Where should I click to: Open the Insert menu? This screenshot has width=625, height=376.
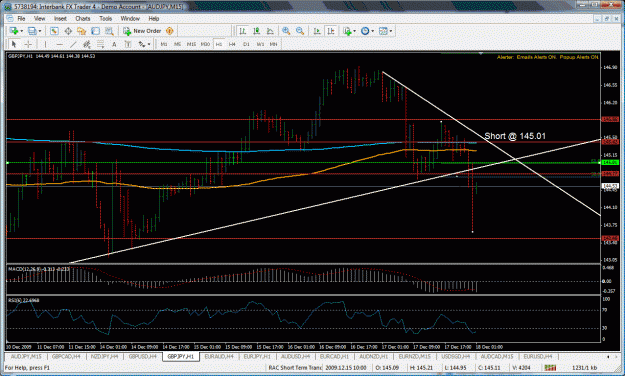click(60, 18)
